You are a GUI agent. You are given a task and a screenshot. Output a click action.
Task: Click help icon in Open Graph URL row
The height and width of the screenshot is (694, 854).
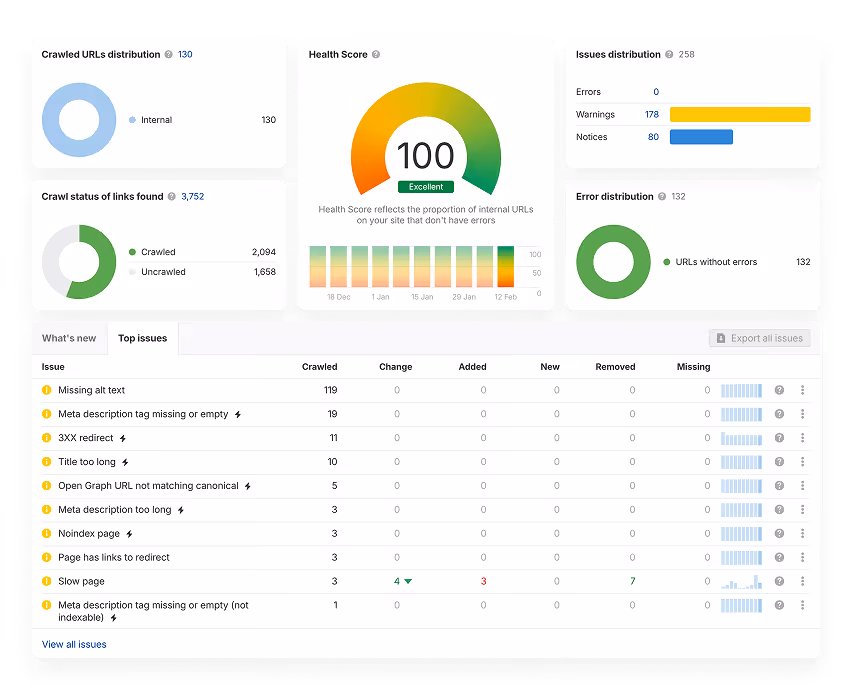point(779,486)
